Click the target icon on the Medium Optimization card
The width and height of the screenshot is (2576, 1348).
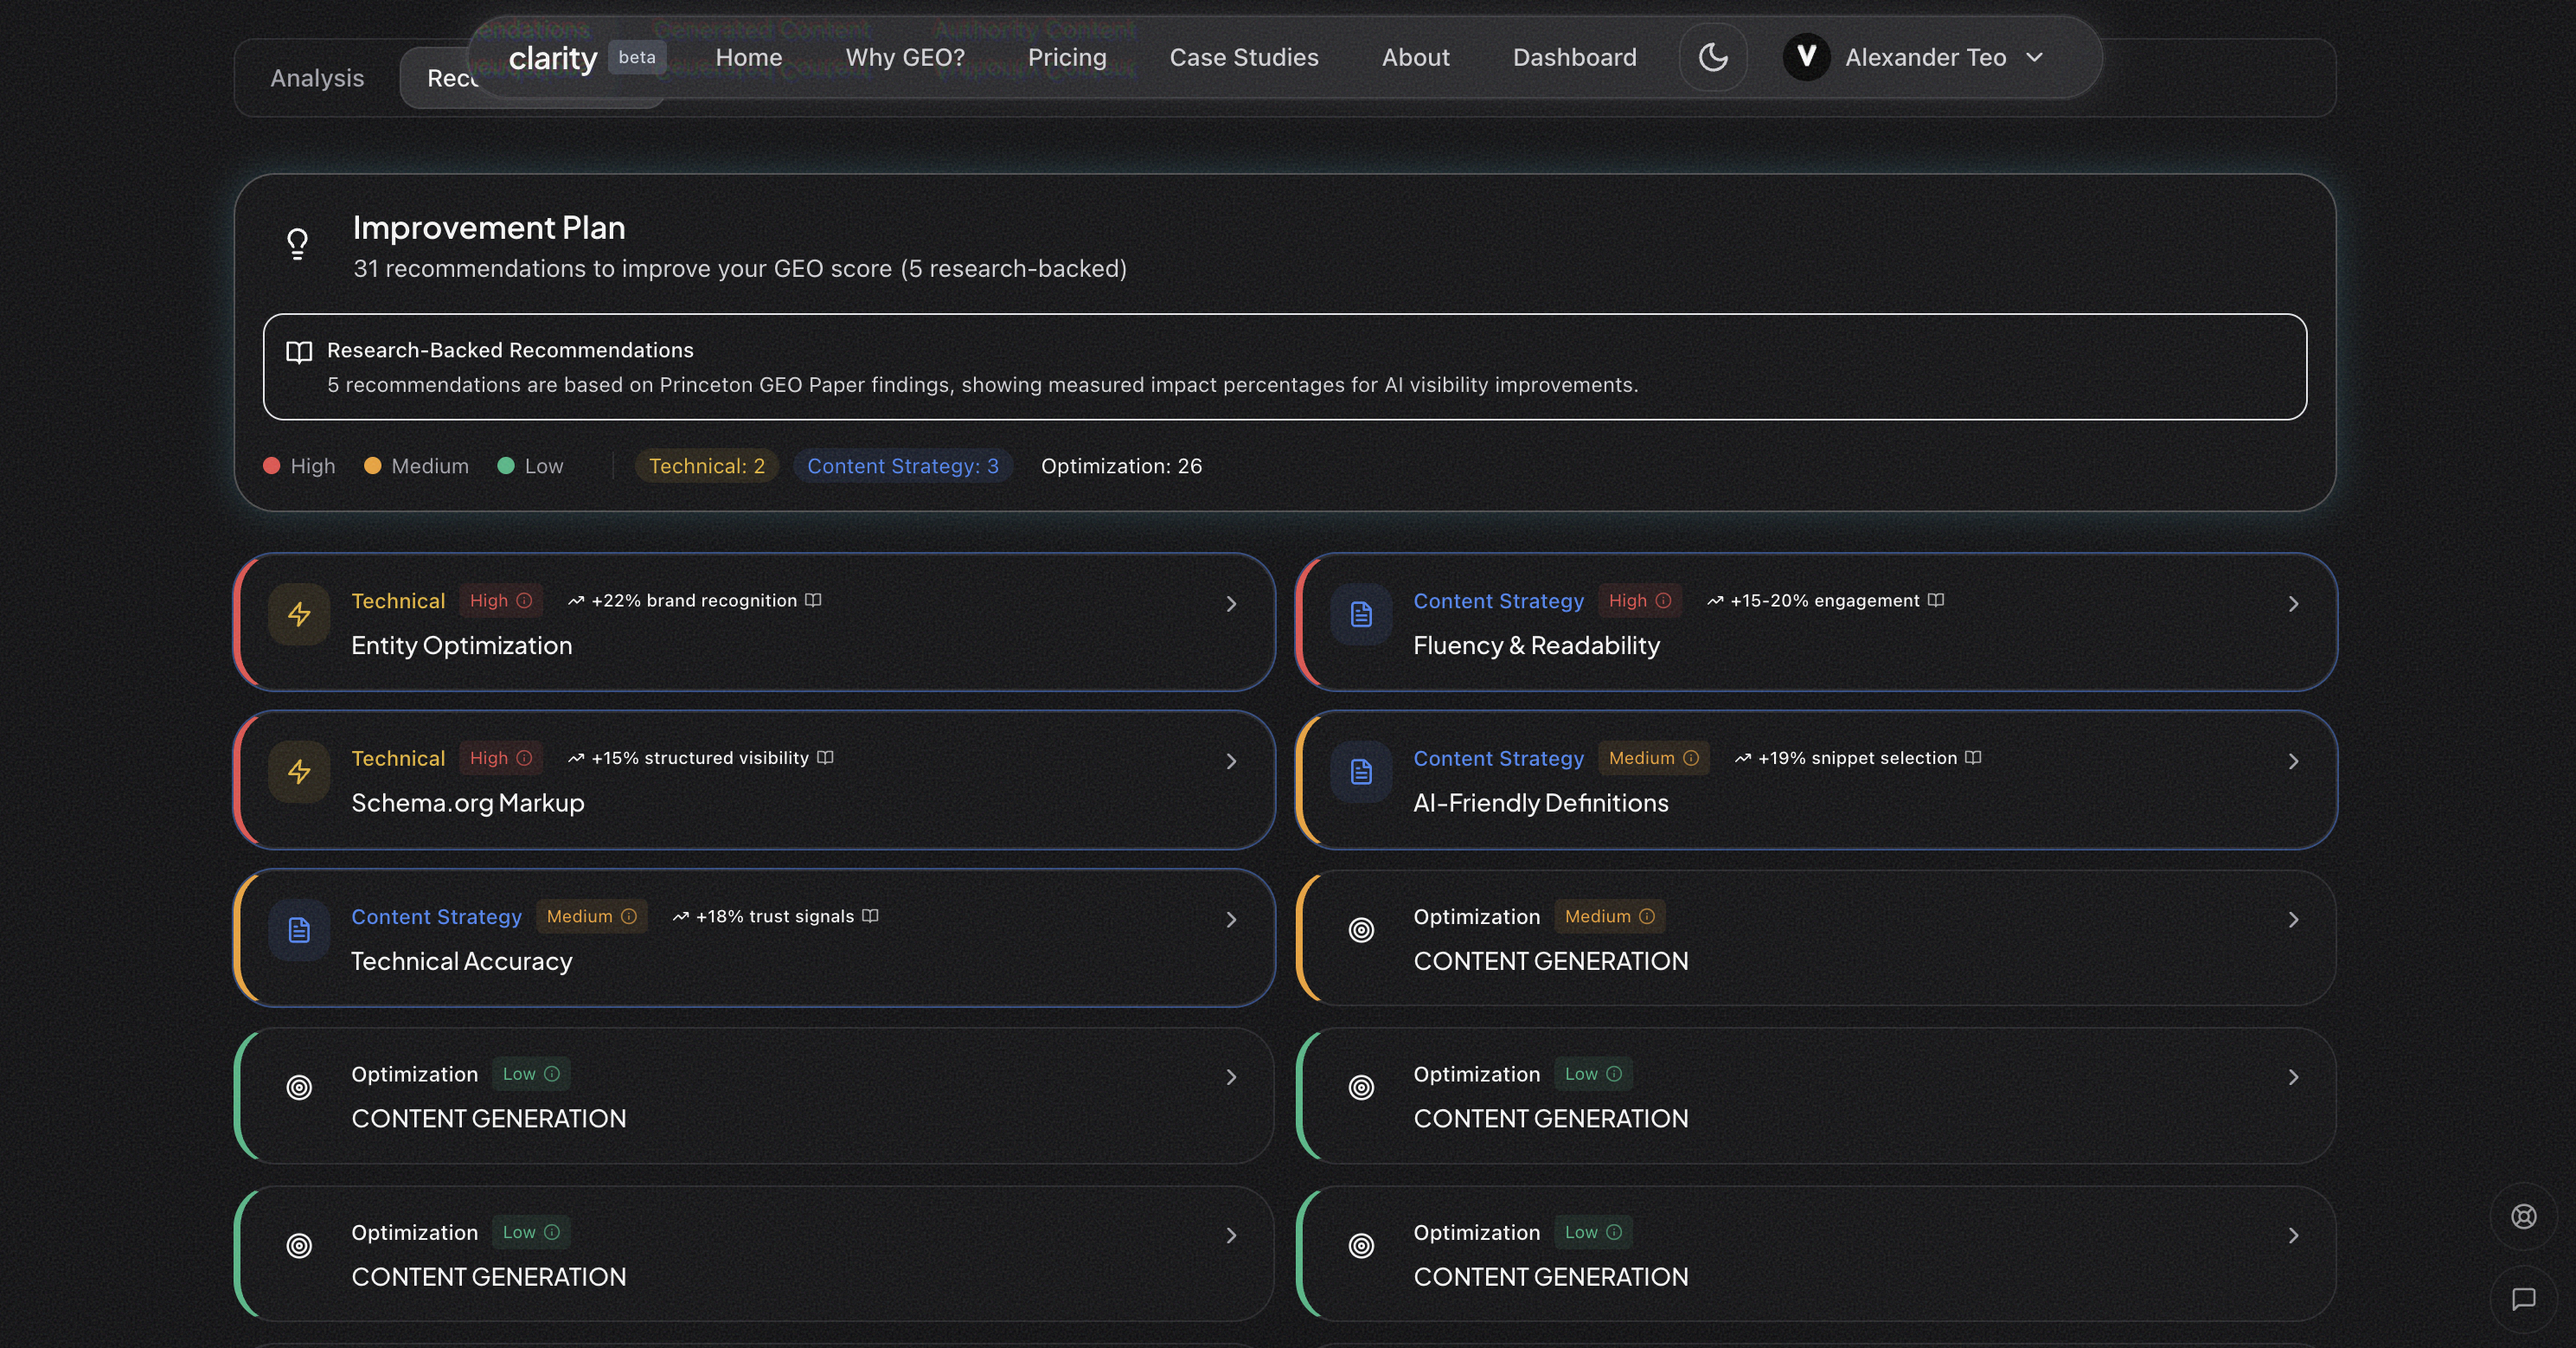pos(1361,930)
